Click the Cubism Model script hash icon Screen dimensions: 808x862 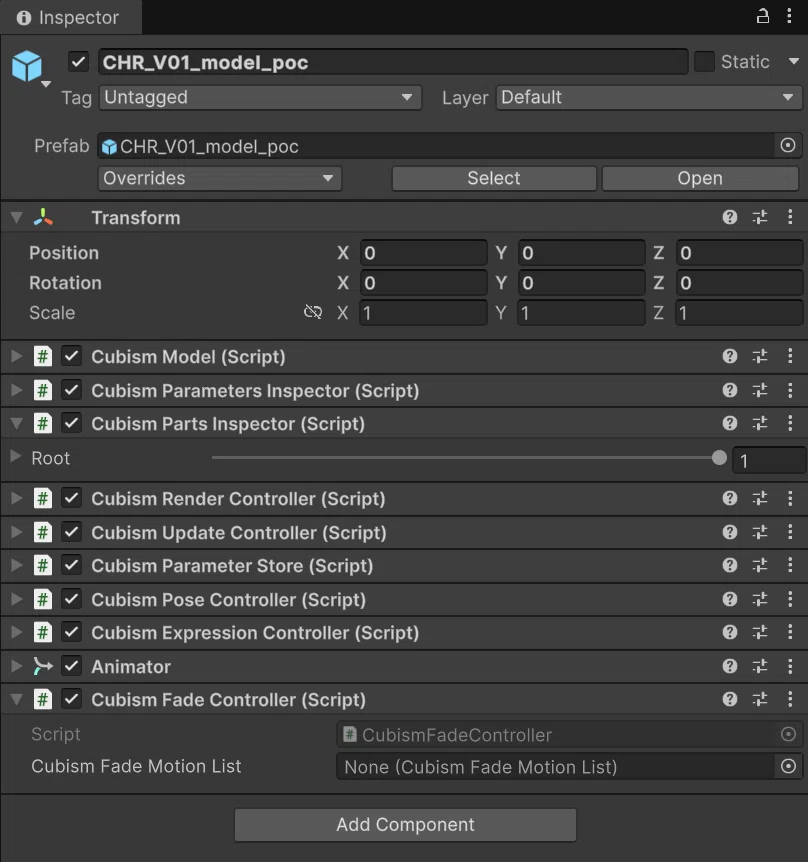pos(42,356)
